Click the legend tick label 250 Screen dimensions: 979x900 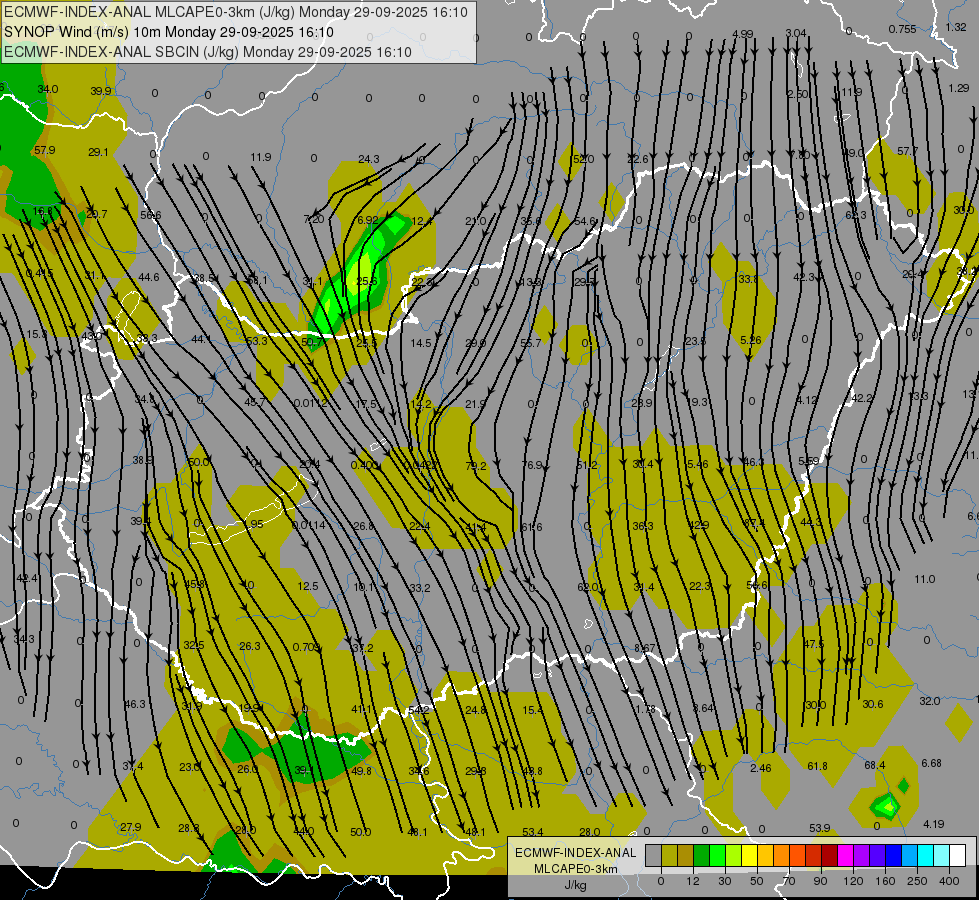coord(917,881)
